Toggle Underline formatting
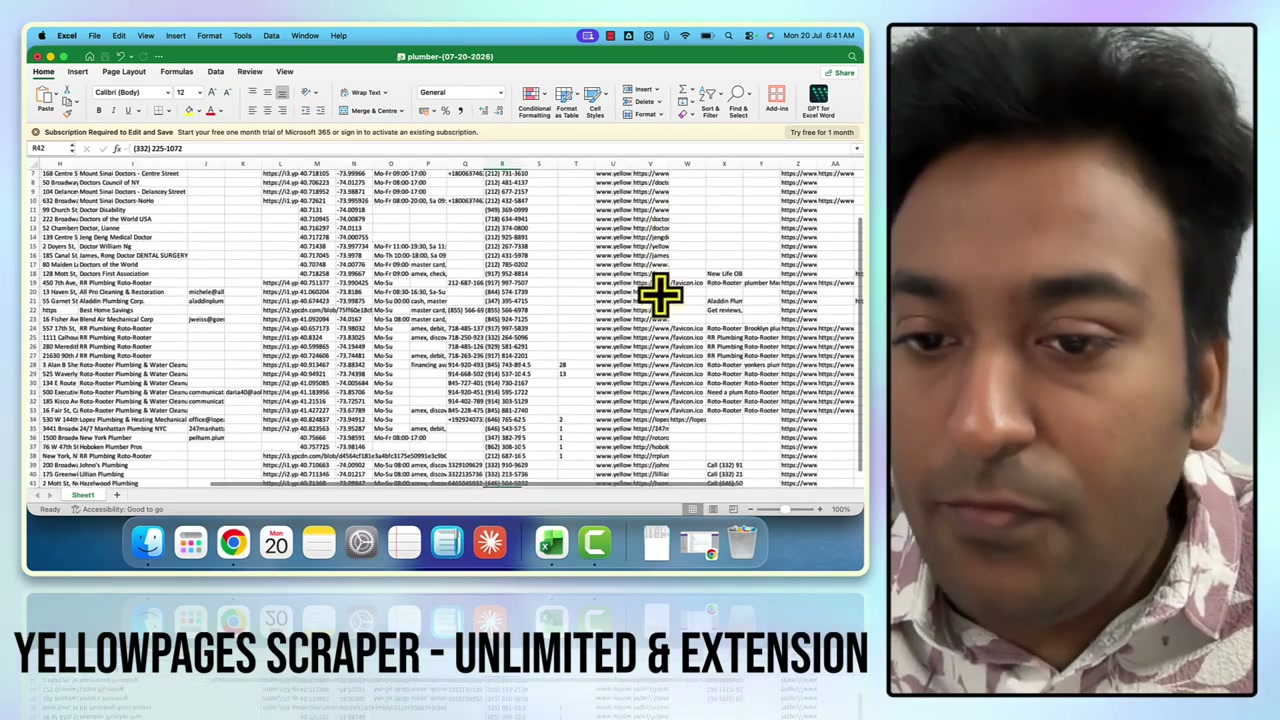The height and width of the screenshot is (720, 1280). tap(127, 110)
